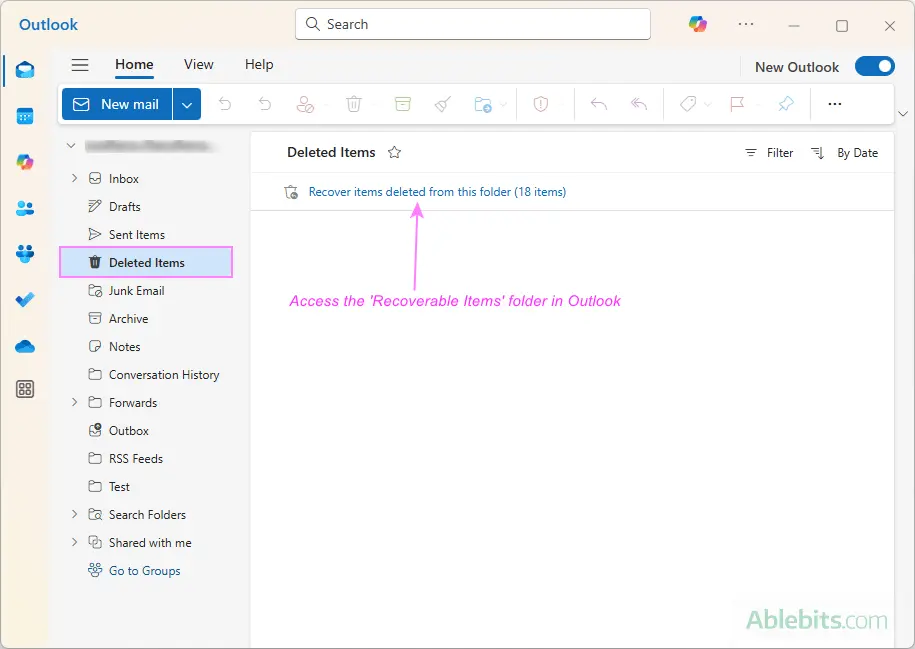
Task: Add Deleted Items to favorites star
Action: click(394, 152)
